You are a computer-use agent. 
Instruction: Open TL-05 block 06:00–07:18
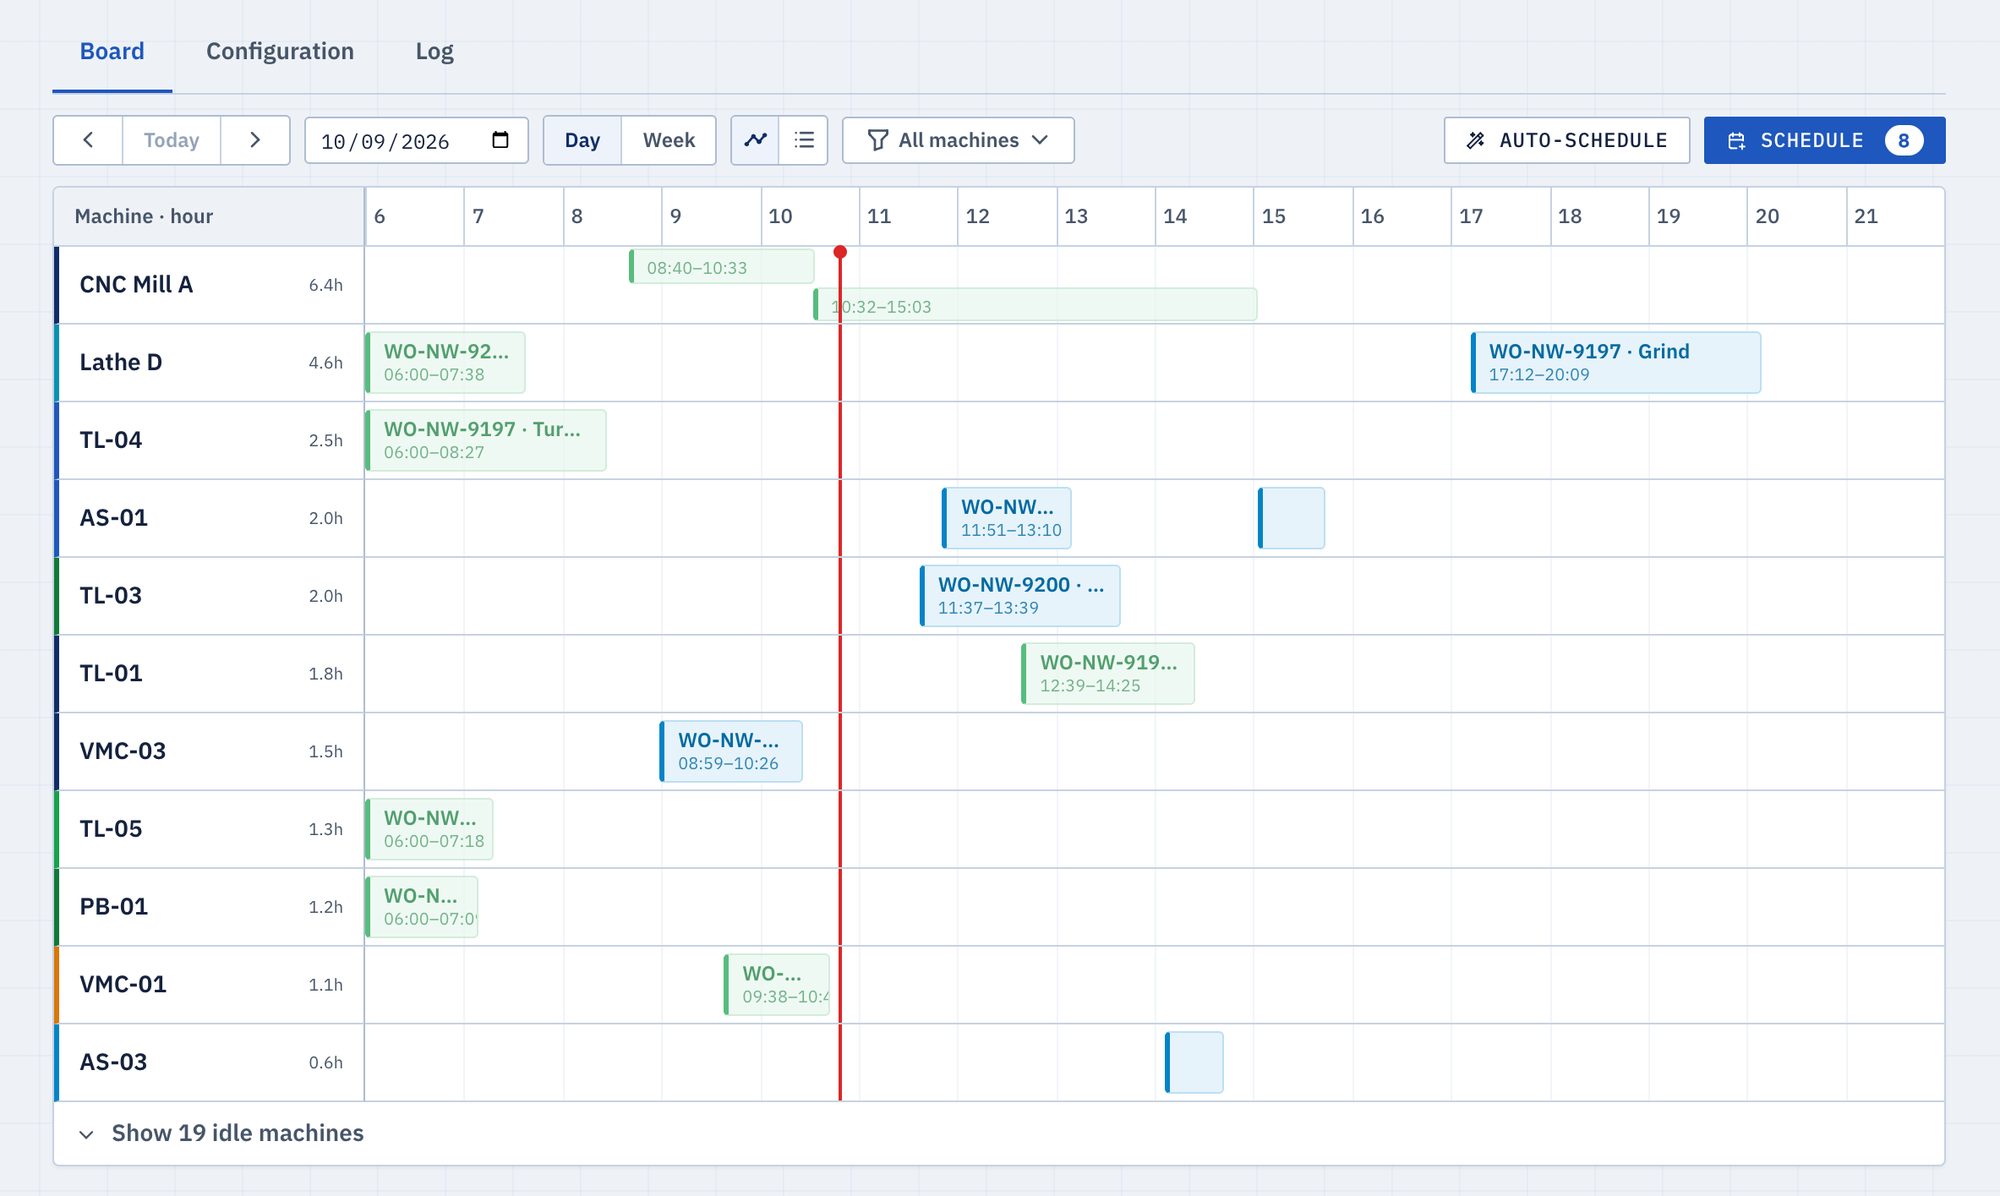(429, 829)
